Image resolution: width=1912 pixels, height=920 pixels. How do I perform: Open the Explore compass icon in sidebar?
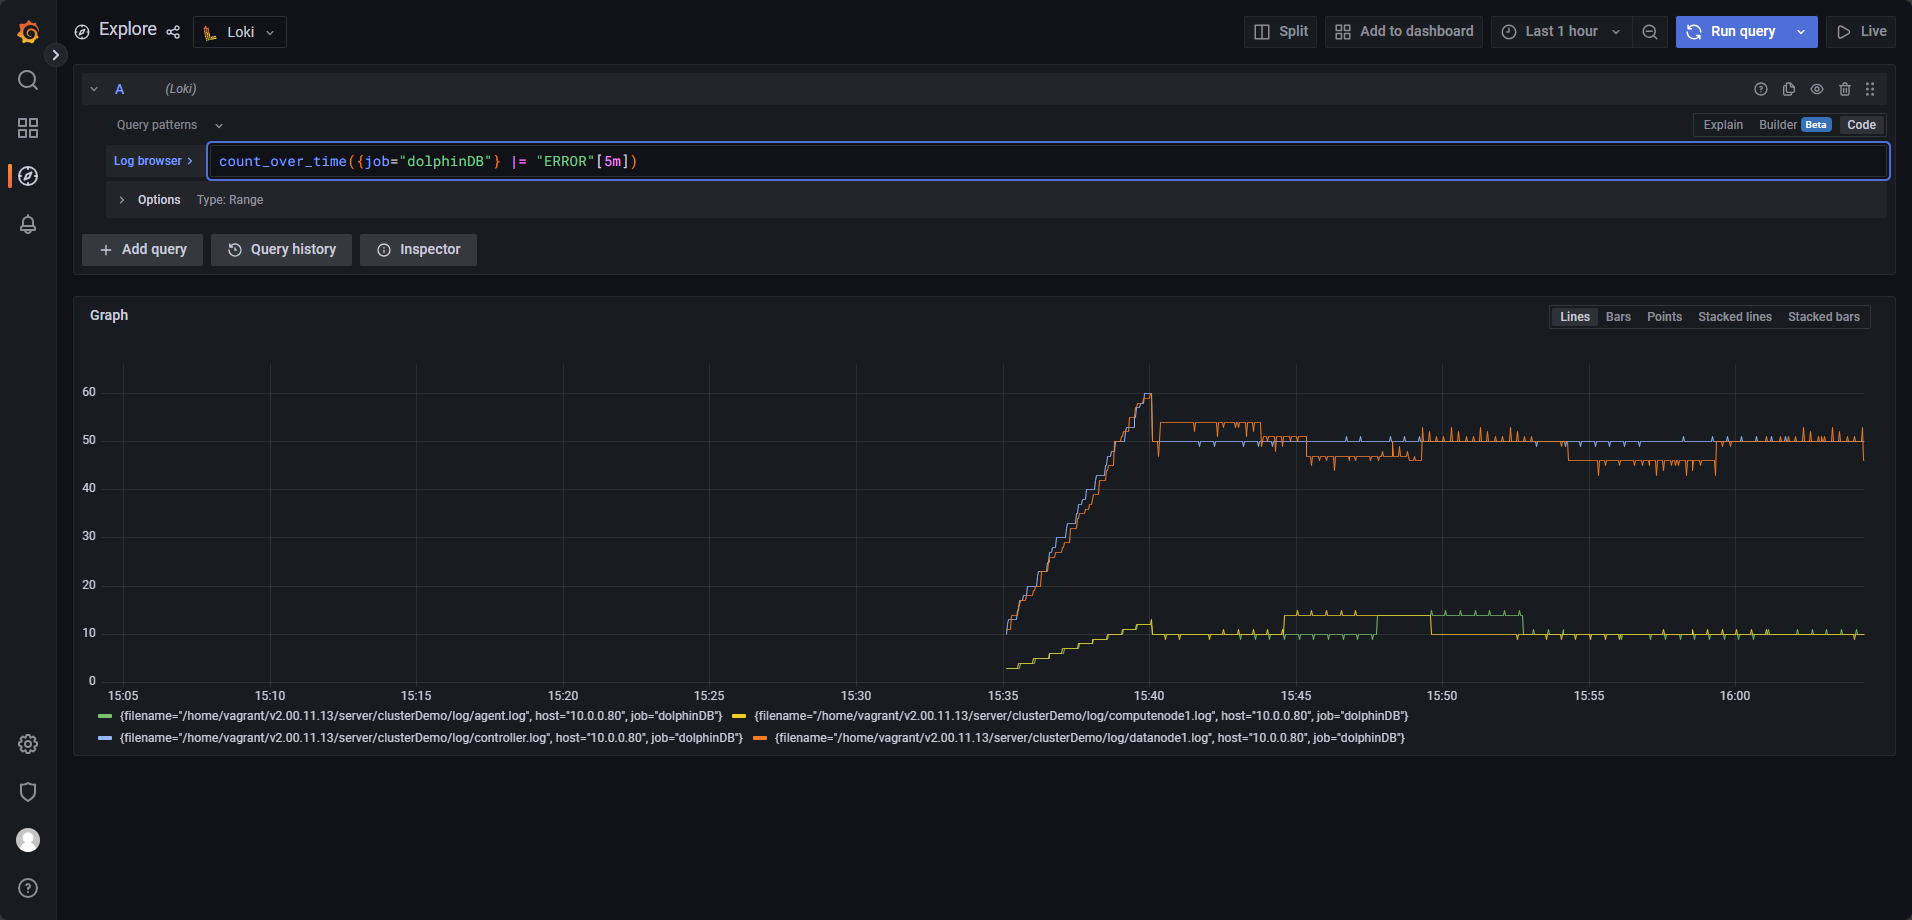click(x=27, y=176)
